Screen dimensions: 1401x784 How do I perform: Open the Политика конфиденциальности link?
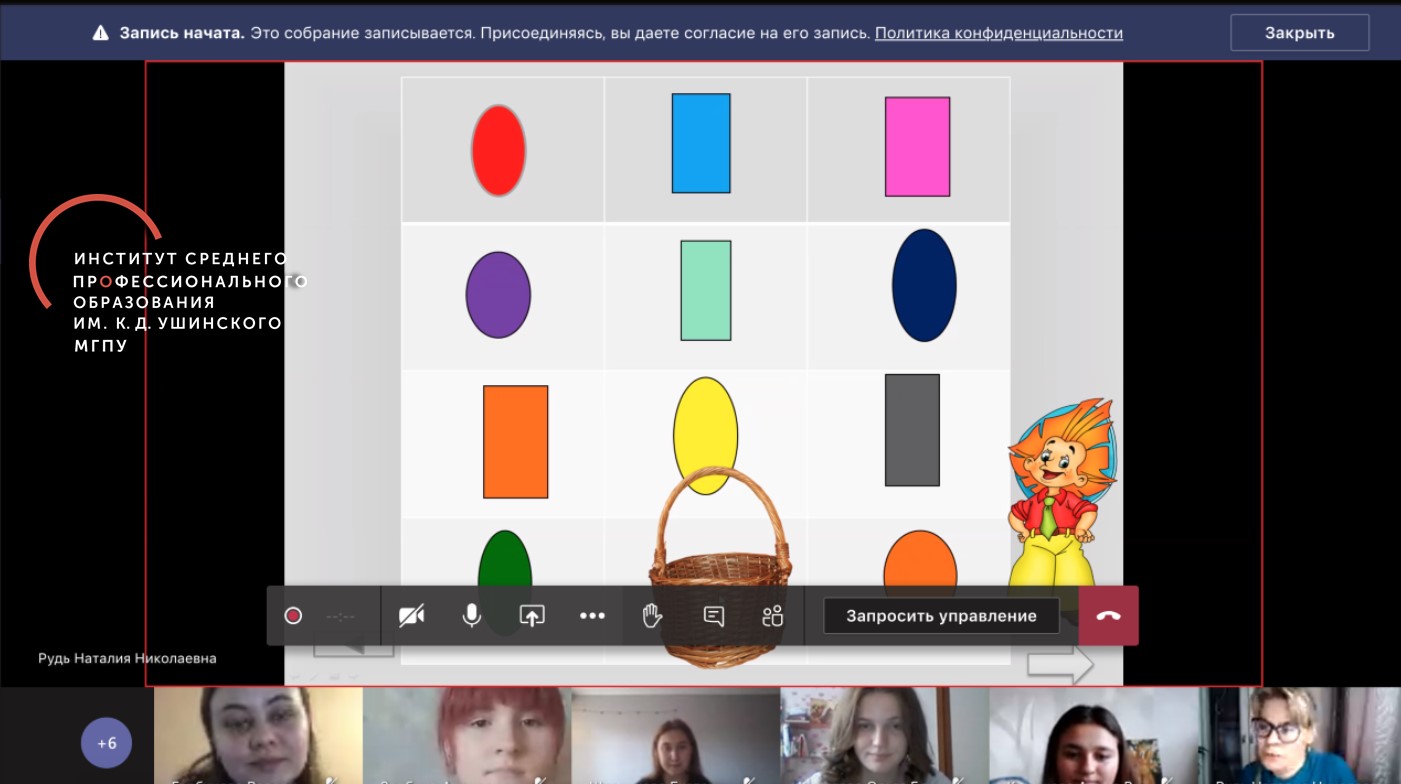click(x=998, y=33)
